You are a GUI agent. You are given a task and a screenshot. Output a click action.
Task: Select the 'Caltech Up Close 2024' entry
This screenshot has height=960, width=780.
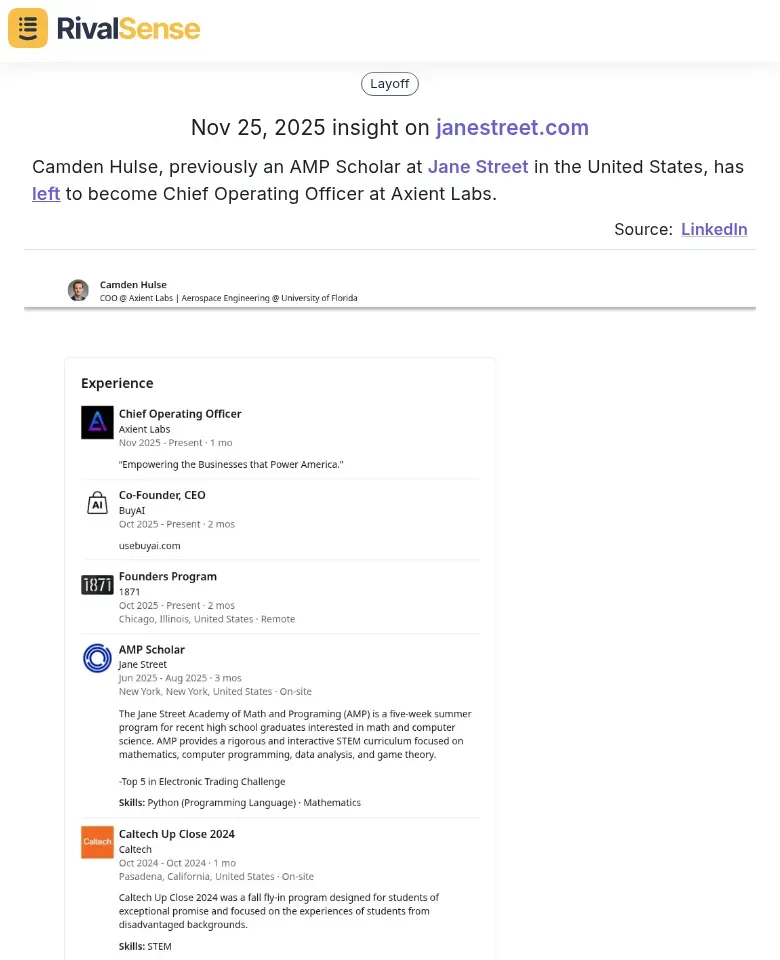177,833
